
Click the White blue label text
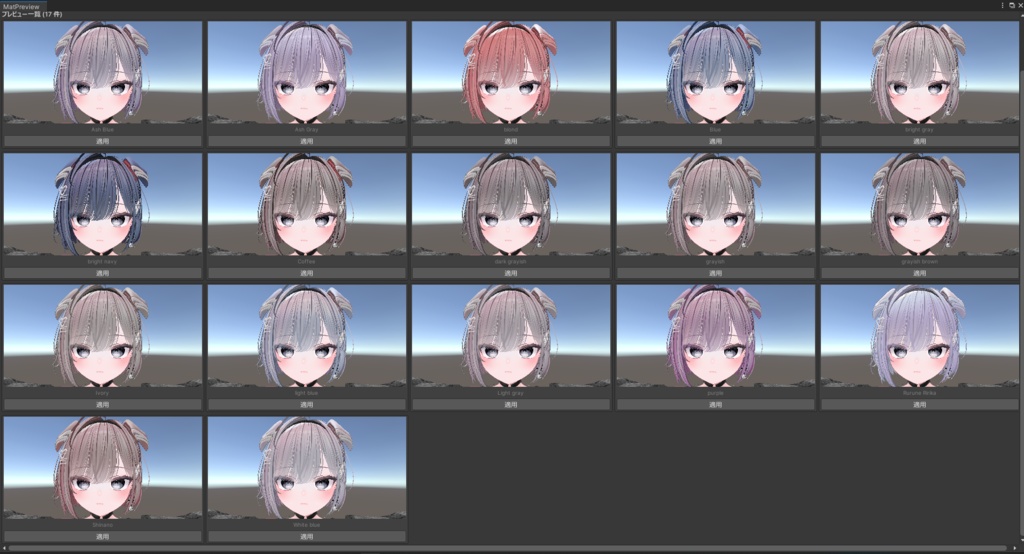306,525
